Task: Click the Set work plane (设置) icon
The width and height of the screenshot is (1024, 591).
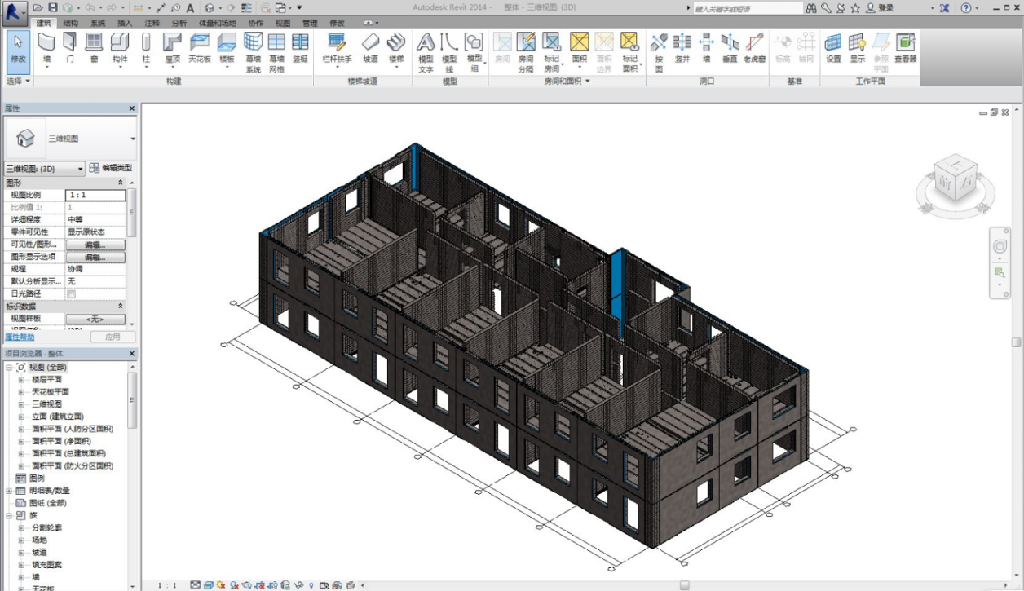Action: tap(833, 48)
